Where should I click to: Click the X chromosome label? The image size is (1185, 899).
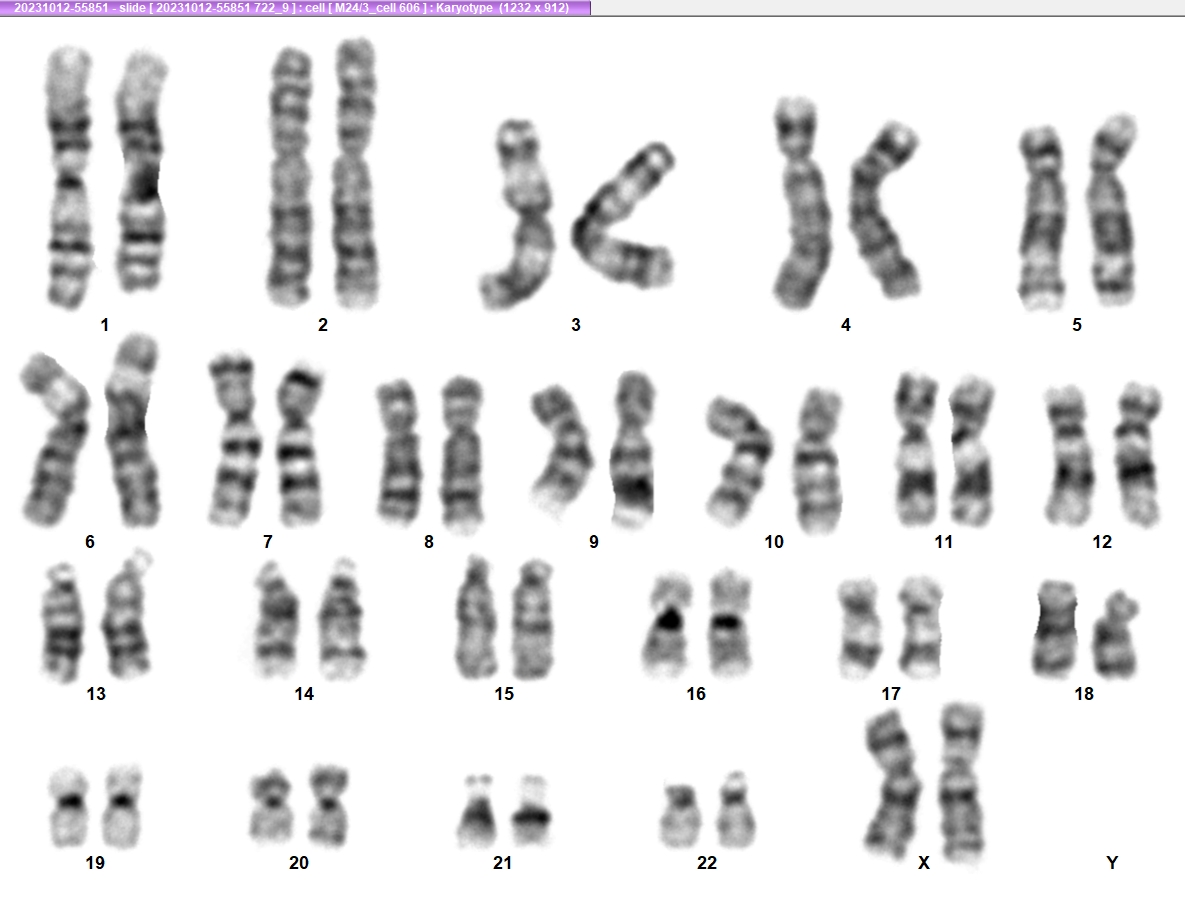924,863
